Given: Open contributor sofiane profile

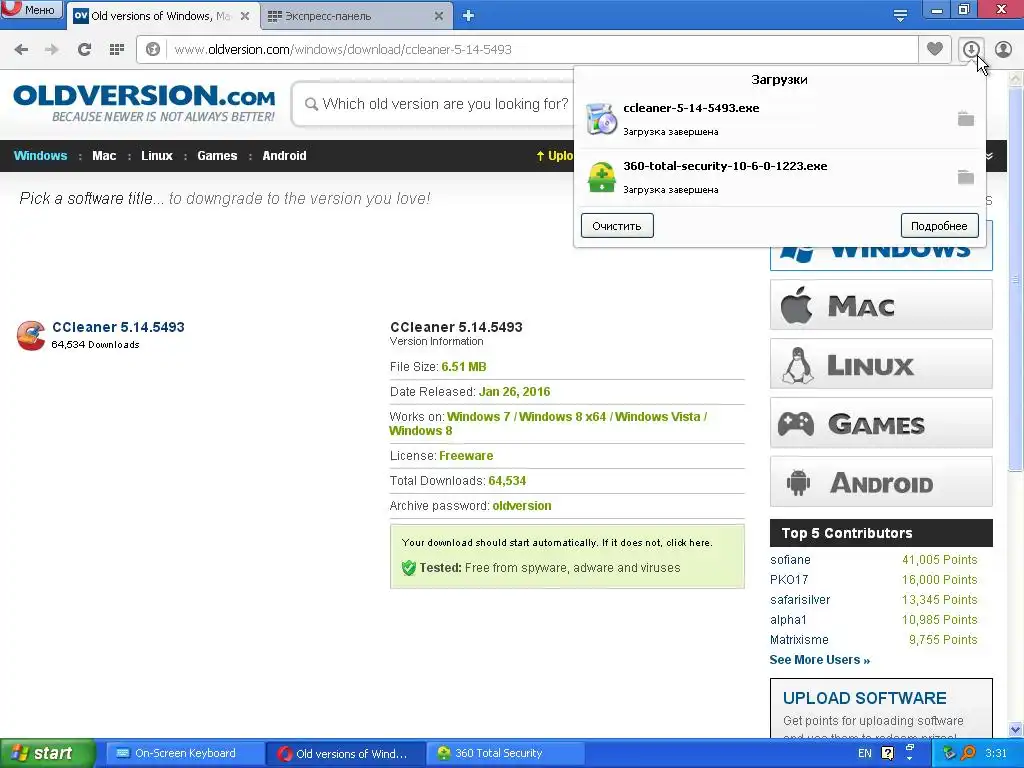Looking at the screenshot, I should (790, 560).
